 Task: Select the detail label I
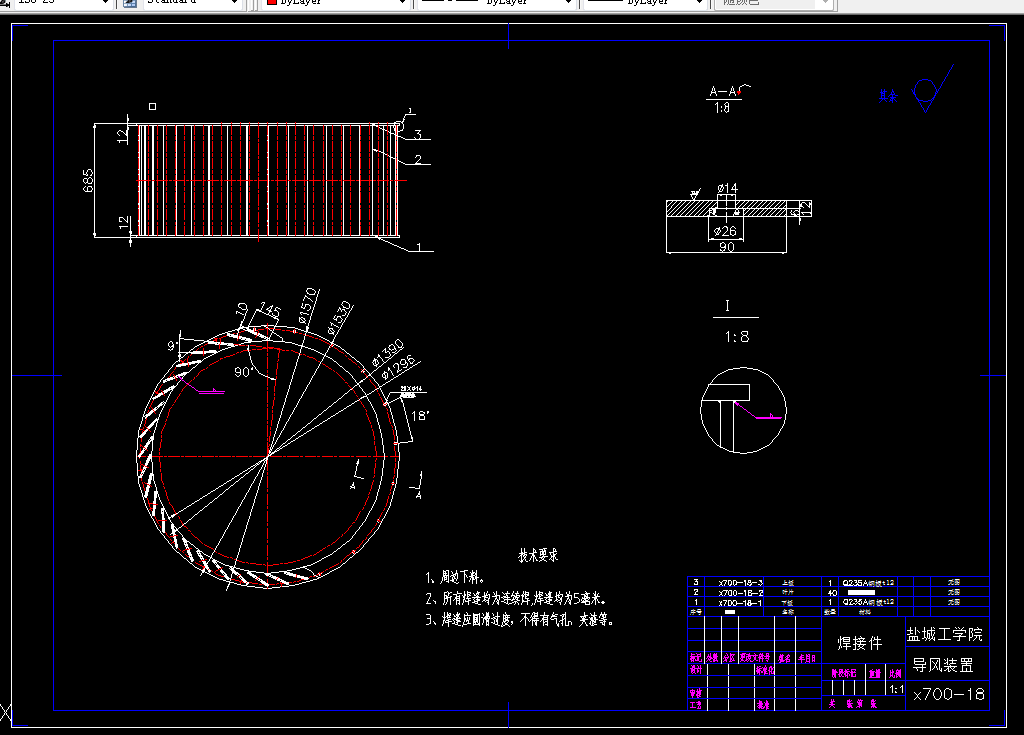click(x=727, y=306)
